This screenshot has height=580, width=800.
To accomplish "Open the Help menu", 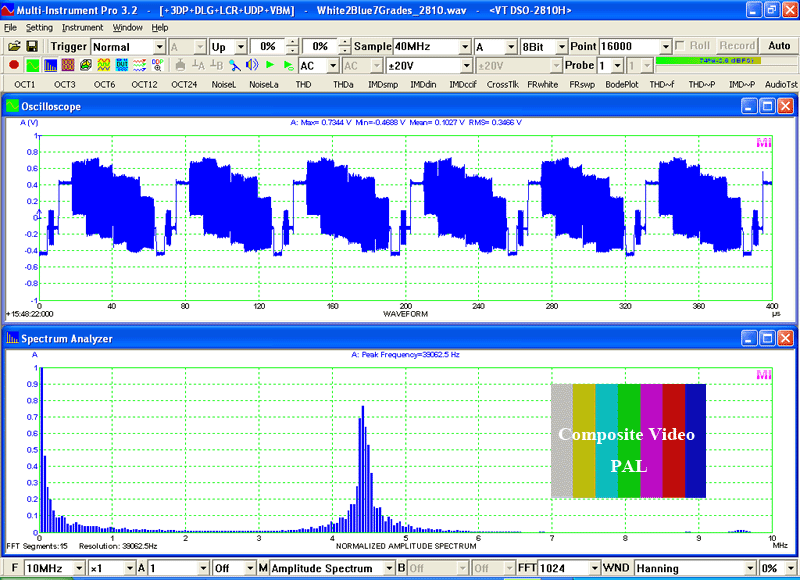I will (160, 28).
